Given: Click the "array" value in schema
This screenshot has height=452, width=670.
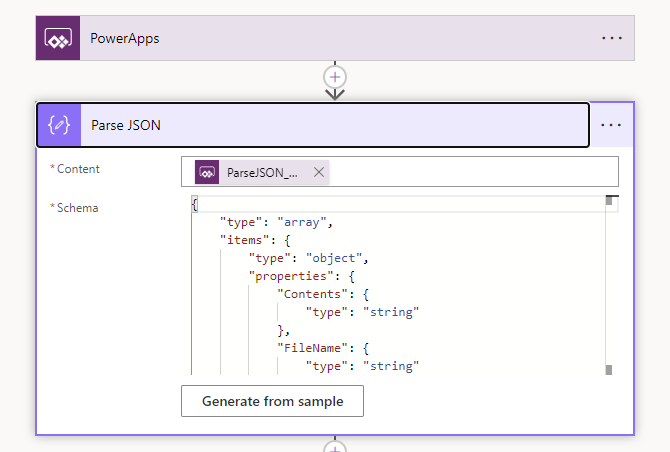Looking at the screenshot, I should click(x=302, y=222).
